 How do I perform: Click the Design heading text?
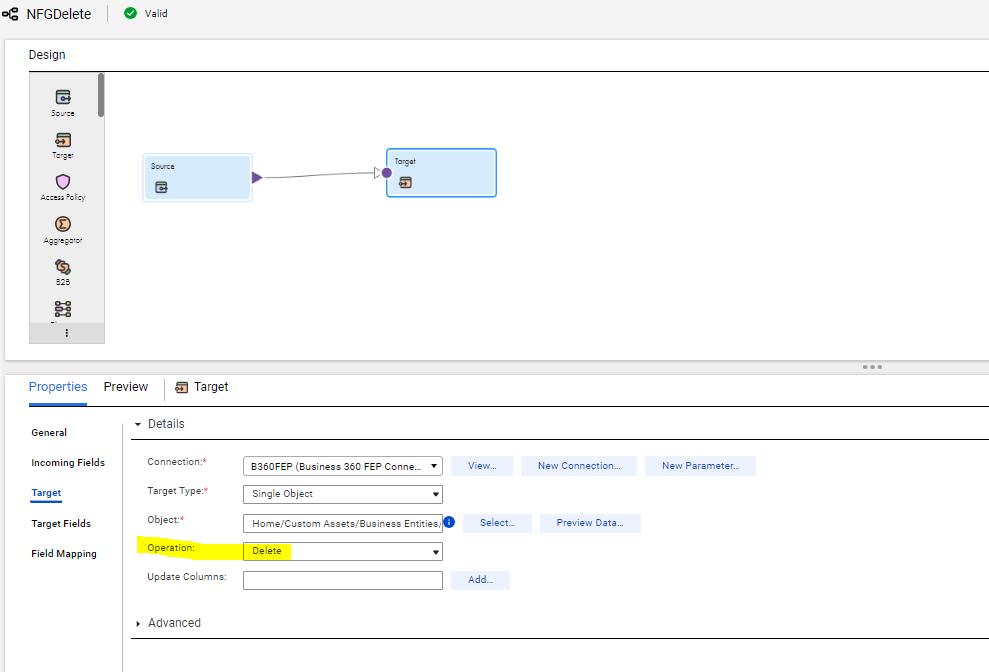click(x=47, y=55)
